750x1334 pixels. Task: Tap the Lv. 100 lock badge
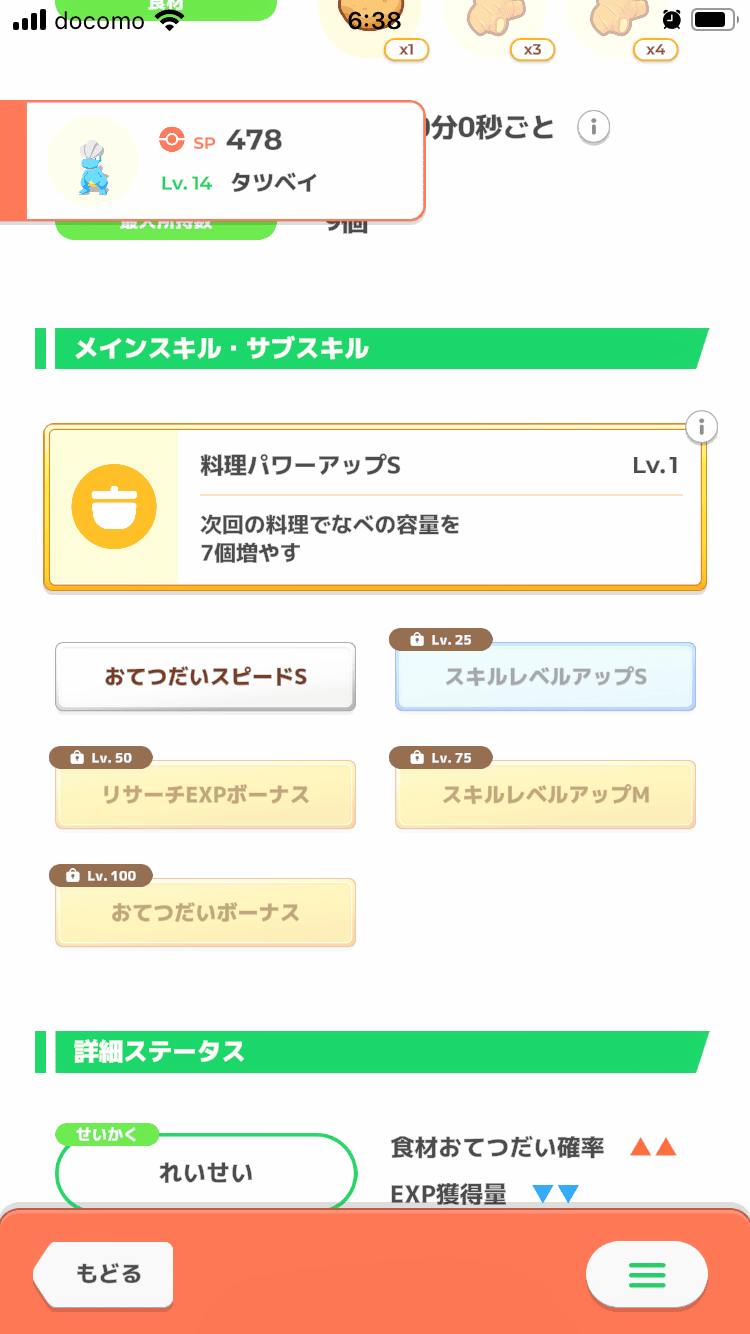point(100,876)
